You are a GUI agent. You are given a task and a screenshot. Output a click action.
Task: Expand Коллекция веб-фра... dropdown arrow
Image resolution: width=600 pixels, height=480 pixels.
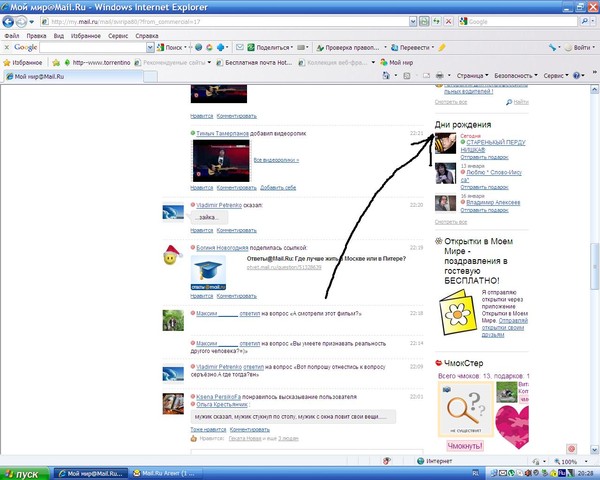[373, 62]
